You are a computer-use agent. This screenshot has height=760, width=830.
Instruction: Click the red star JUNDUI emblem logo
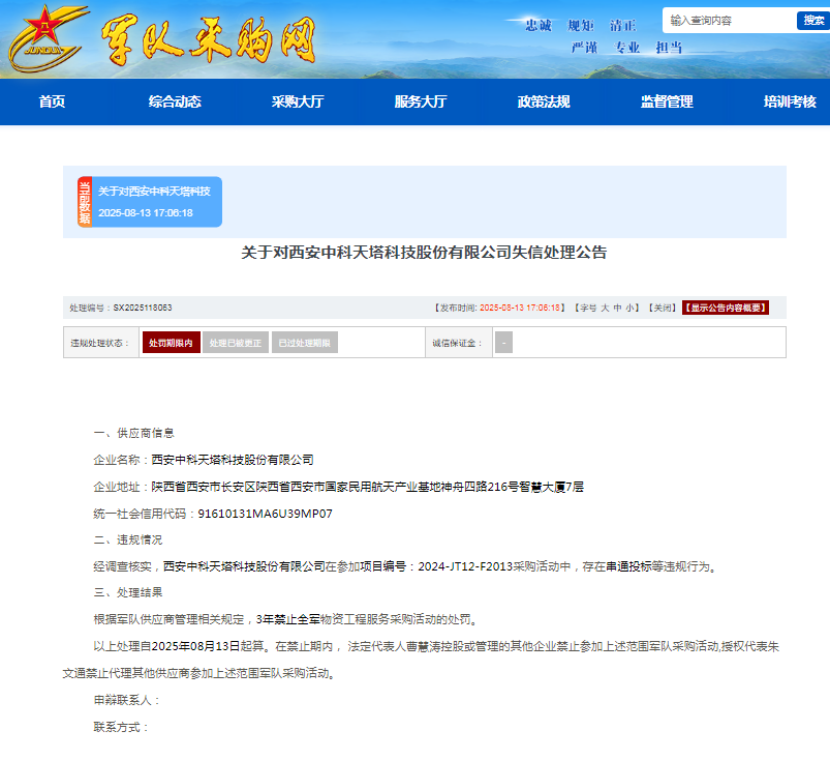(47, 39)
